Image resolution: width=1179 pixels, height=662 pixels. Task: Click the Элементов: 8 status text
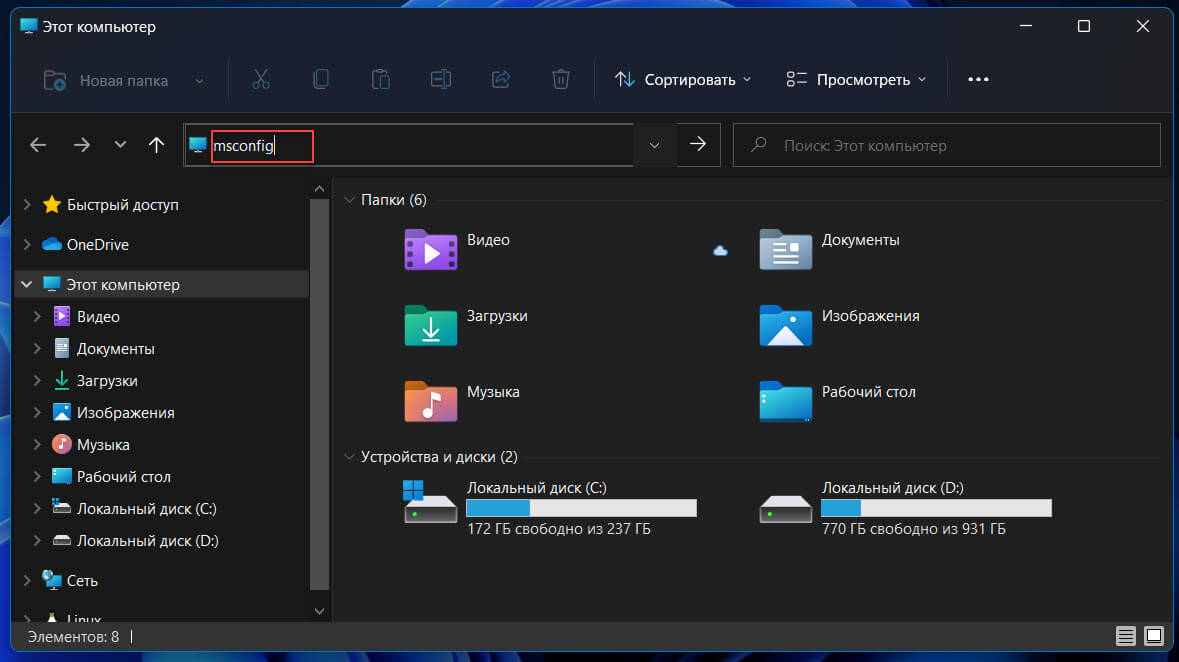tap(73, 637)
